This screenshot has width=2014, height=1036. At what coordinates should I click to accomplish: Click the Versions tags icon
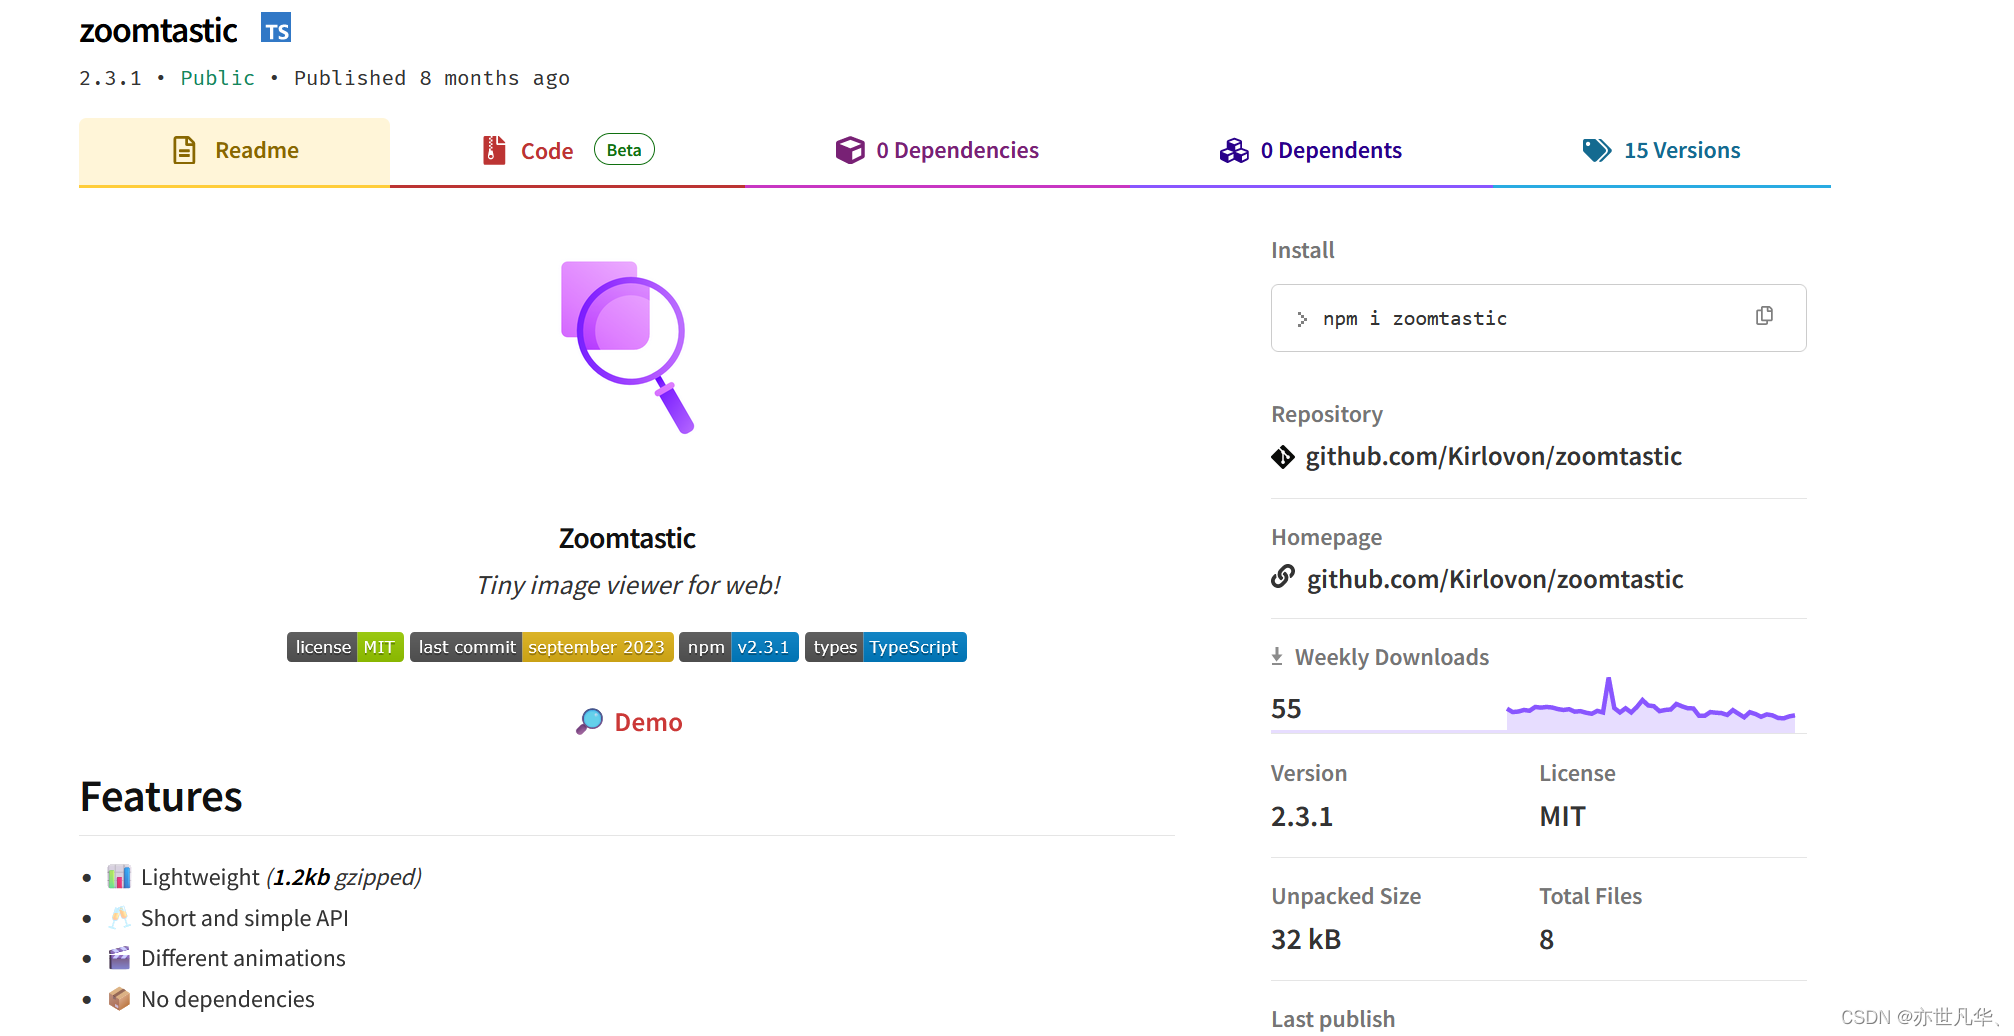pyautogui.click(x=1597, y=150)
